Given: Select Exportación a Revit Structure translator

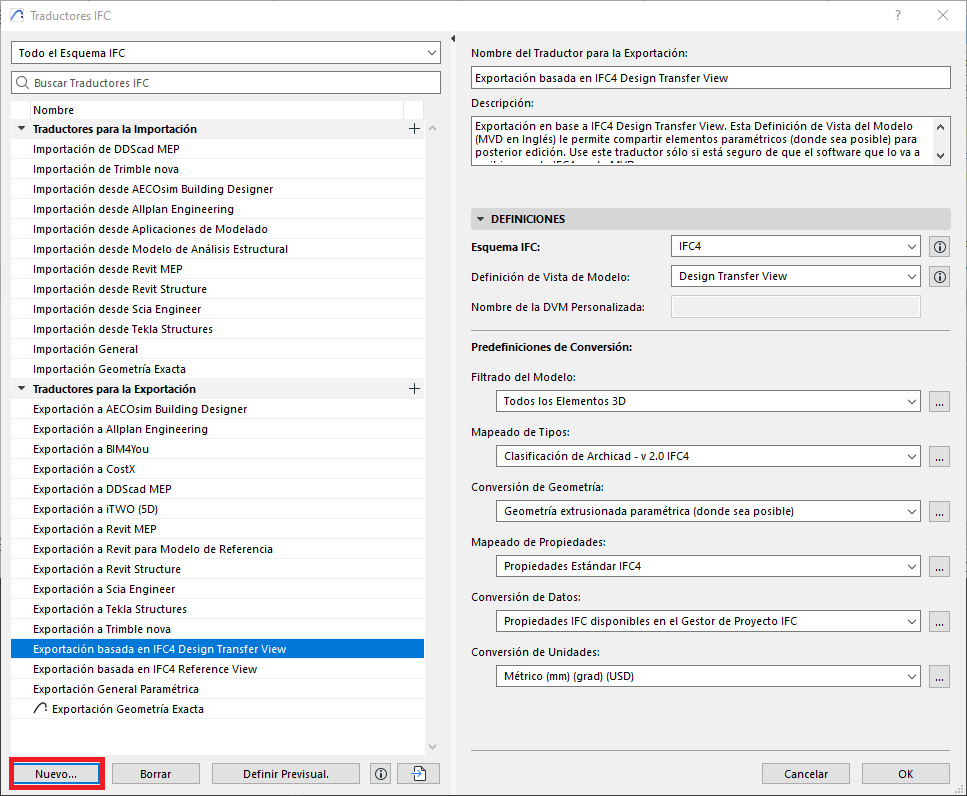Looking at the screenshot, I should coord(107,569).
